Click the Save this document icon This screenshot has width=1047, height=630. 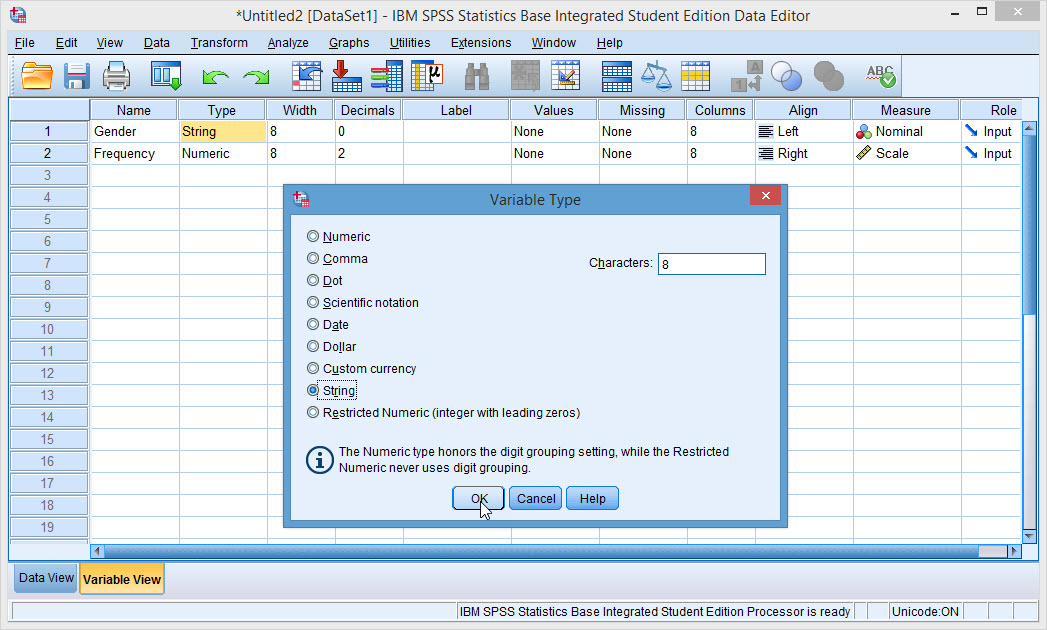click(77, 76)
